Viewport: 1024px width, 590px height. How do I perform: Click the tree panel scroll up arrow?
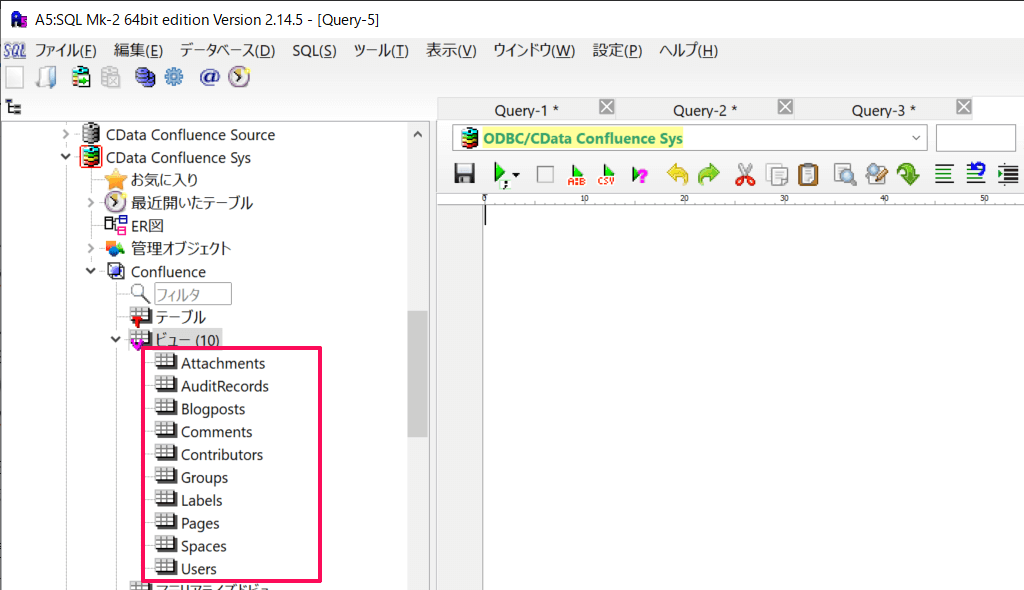click(417, 135)
